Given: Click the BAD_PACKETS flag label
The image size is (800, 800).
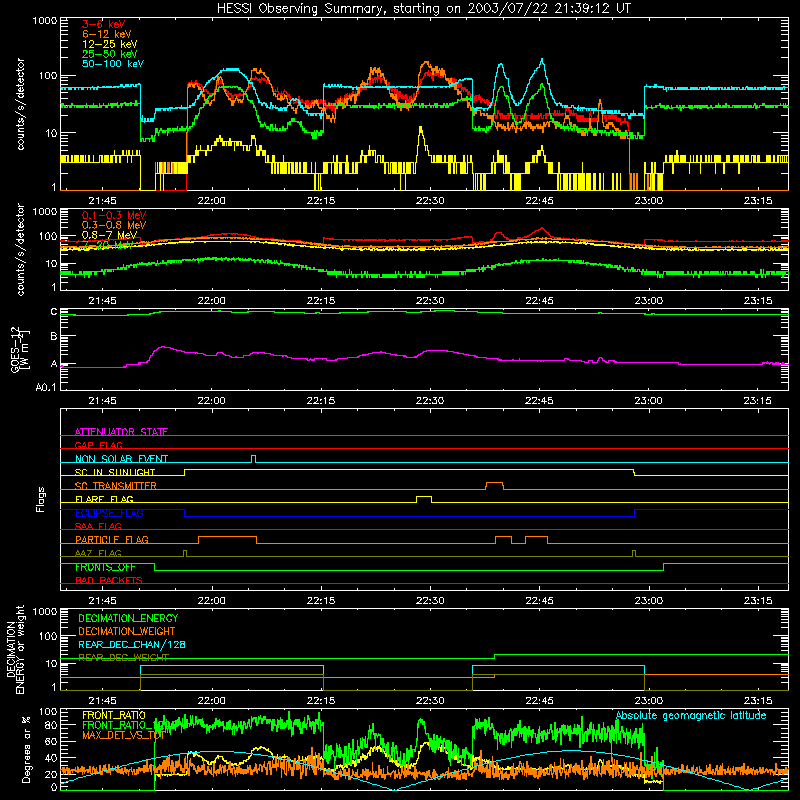Looking at the screenshot, I should pyautogui.click(x=109, y=580).
